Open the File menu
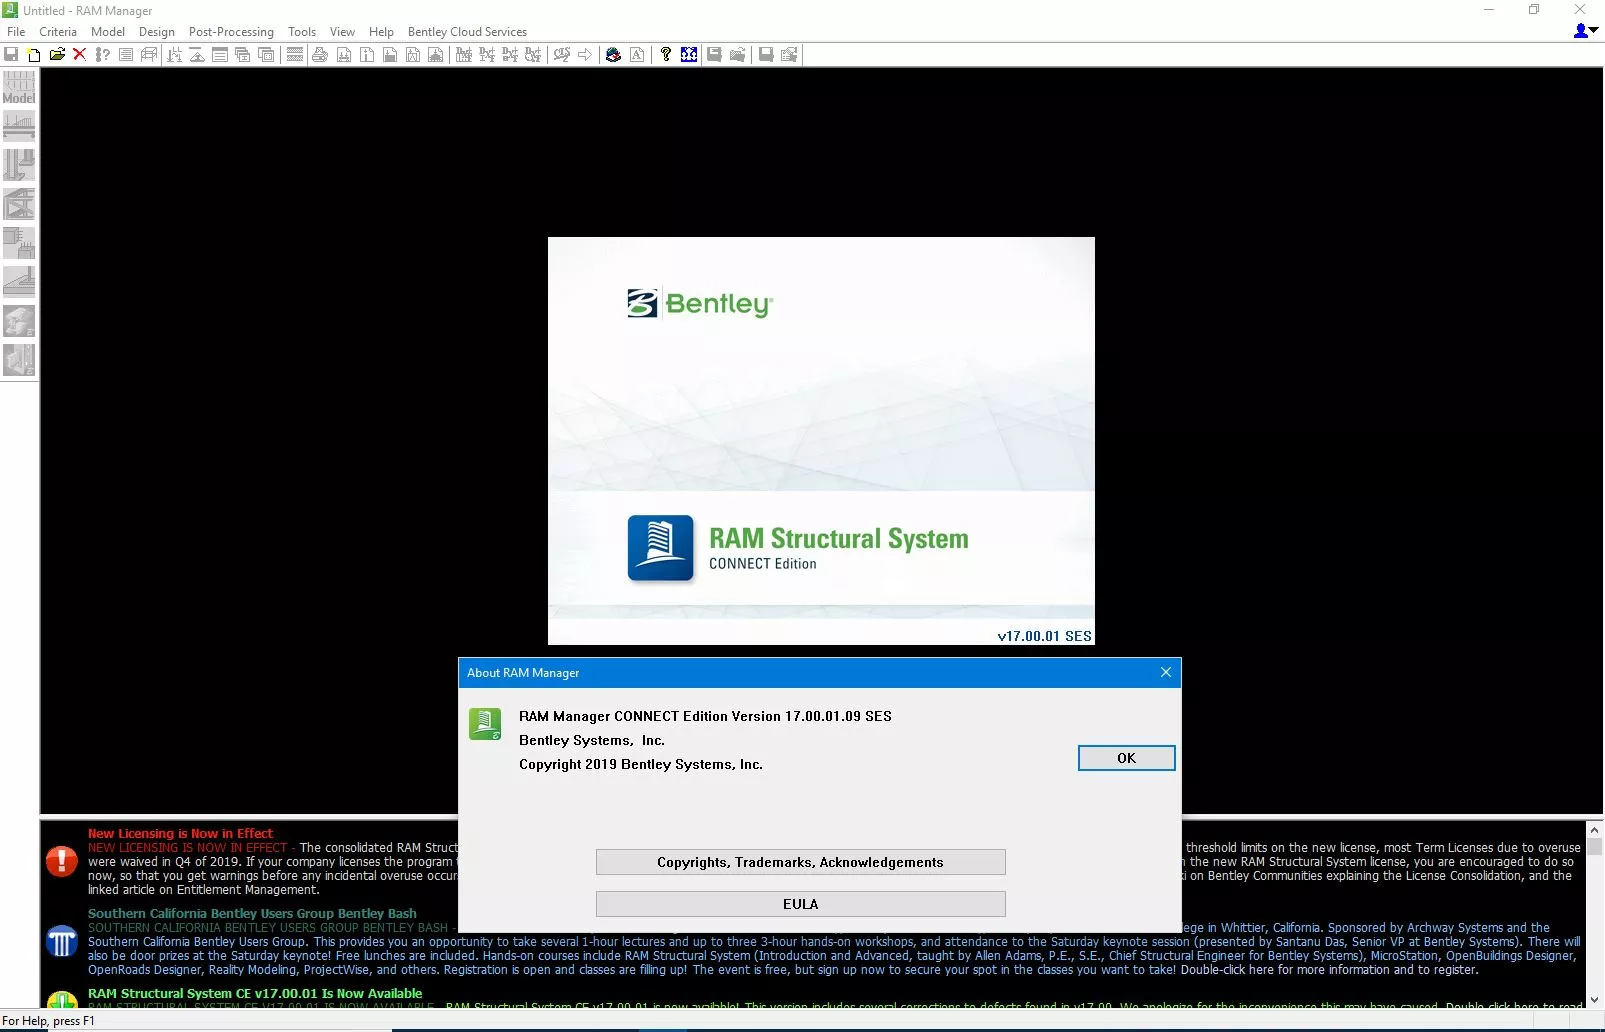Image resolution: width=1605 pixels, height=1032 pixels. click(x=16, y=32)
